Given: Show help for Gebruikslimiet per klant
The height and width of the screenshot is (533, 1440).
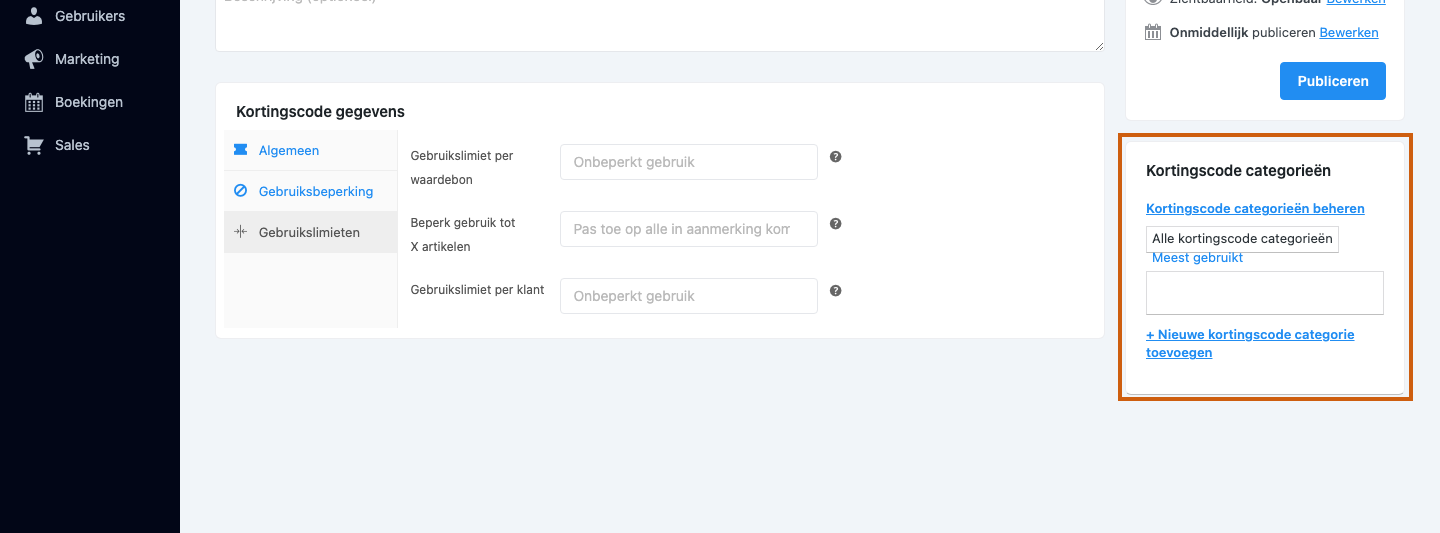Looking at the screenshot, I should 836,291.
